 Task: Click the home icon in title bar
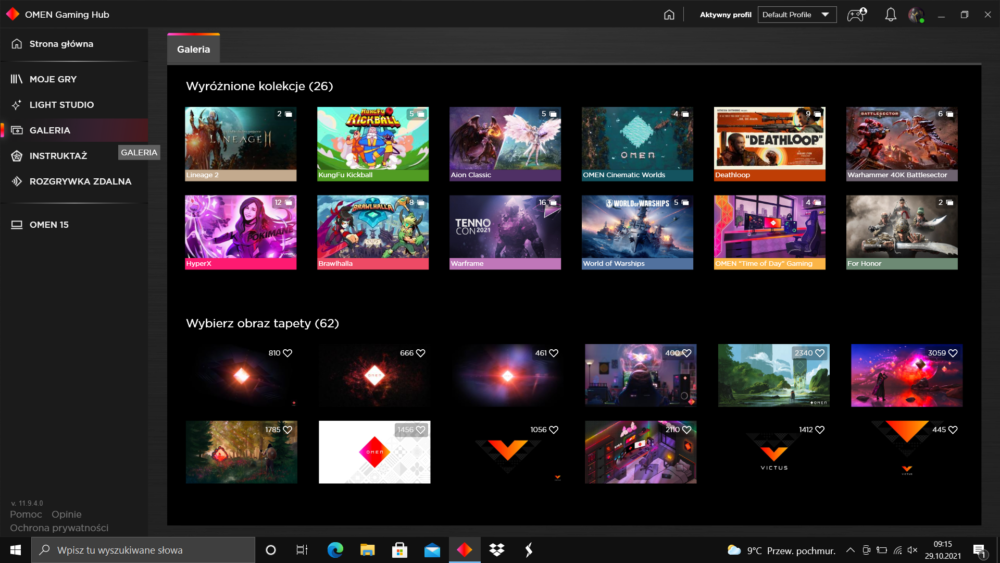[x=668, y=15]
